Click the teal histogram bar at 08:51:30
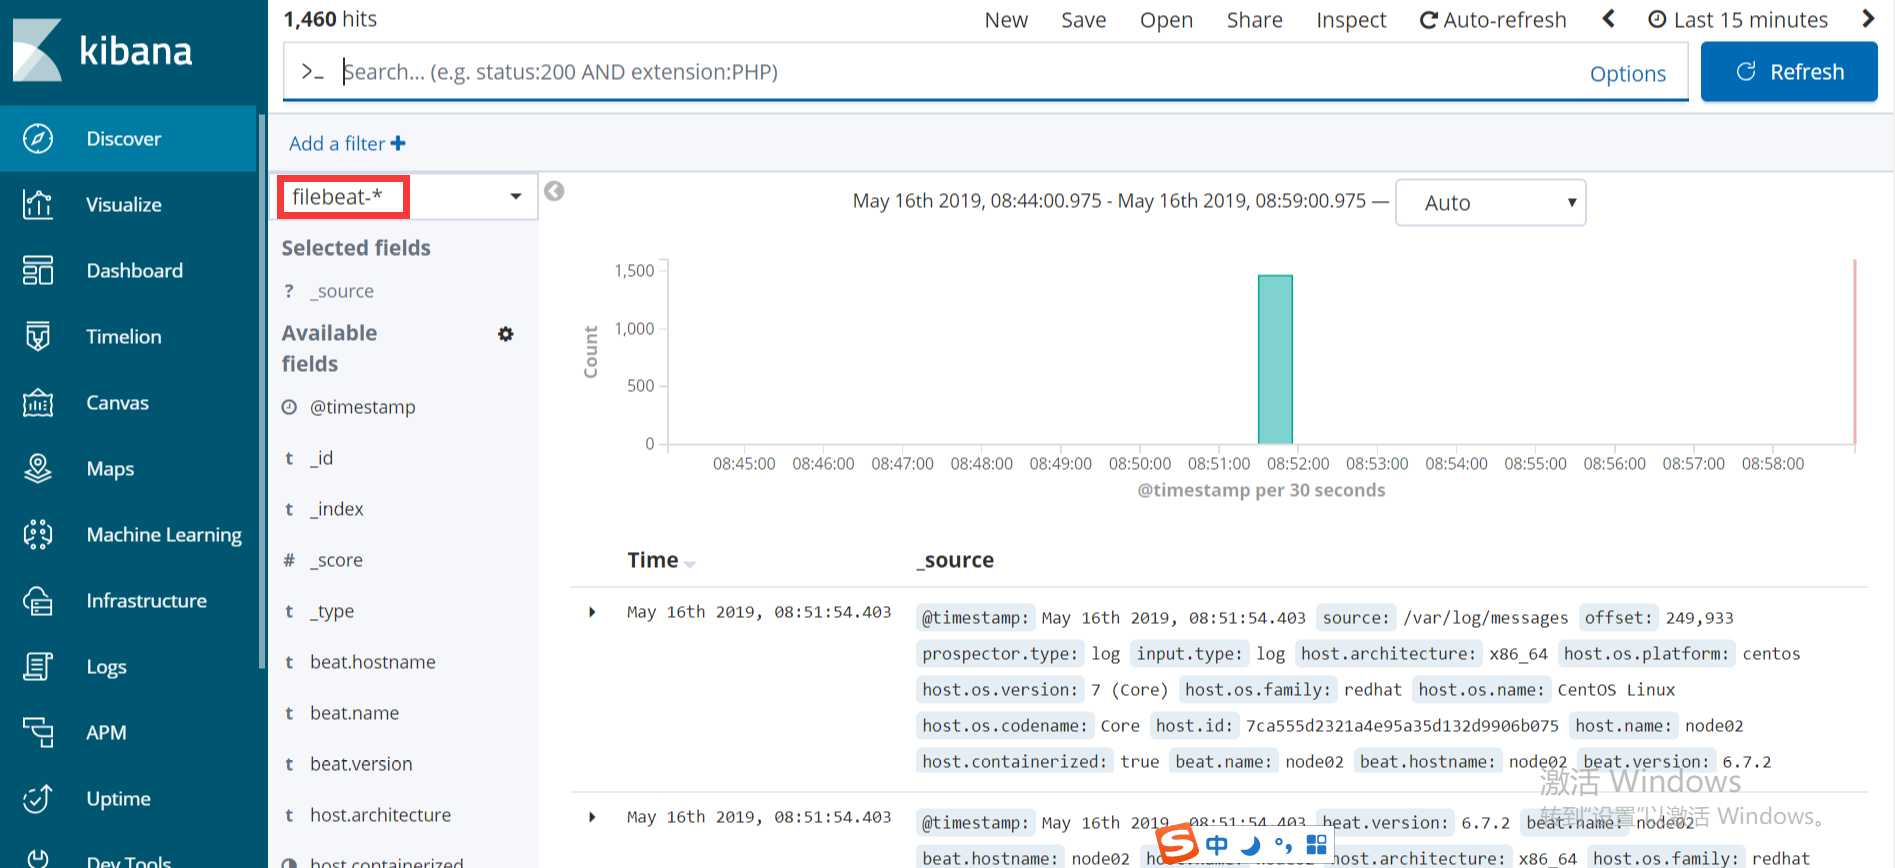This screenshot has height=868, width=1895. click(x=1275, y=359)
